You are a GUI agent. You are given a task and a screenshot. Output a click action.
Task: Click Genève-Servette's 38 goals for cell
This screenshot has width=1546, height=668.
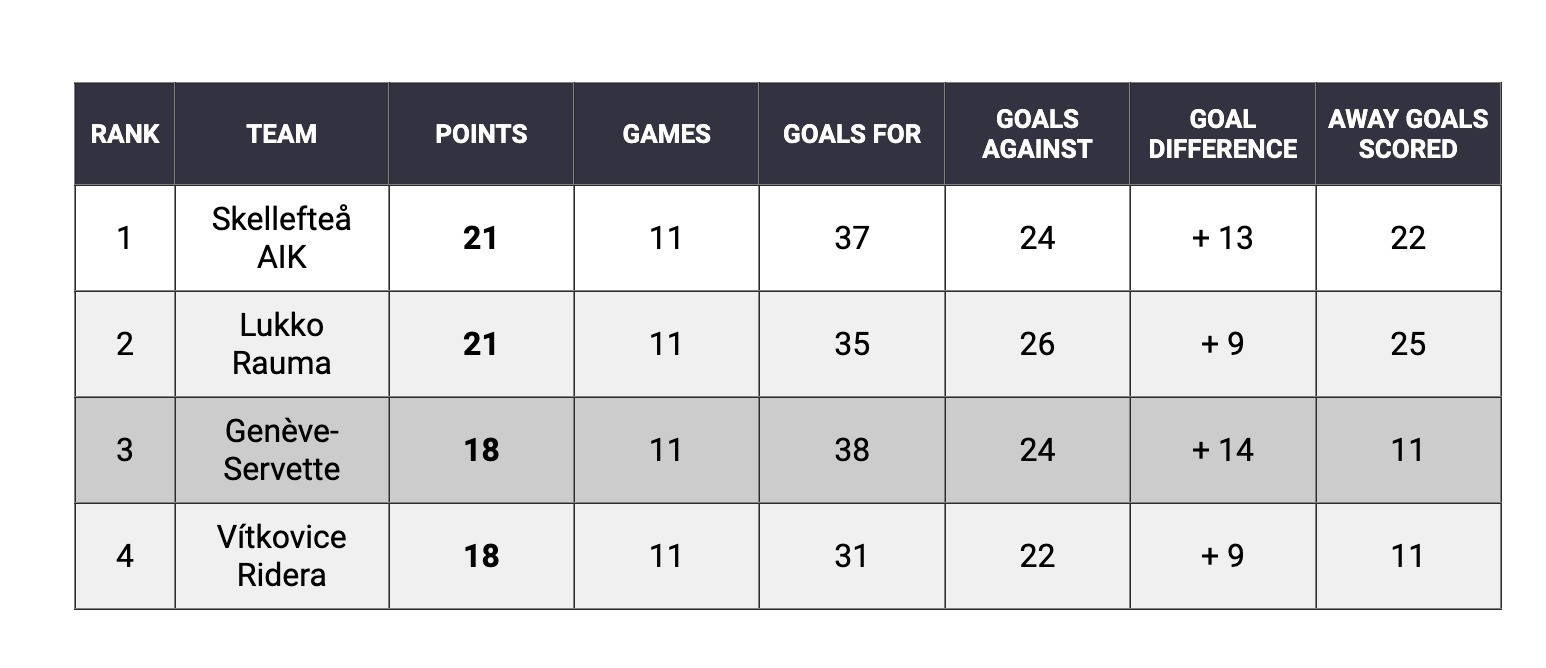(851, 450)
